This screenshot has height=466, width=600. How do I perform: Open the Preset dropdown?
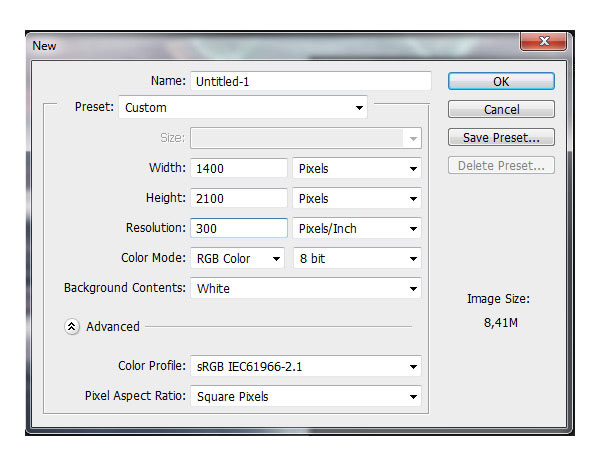[243, 108]
